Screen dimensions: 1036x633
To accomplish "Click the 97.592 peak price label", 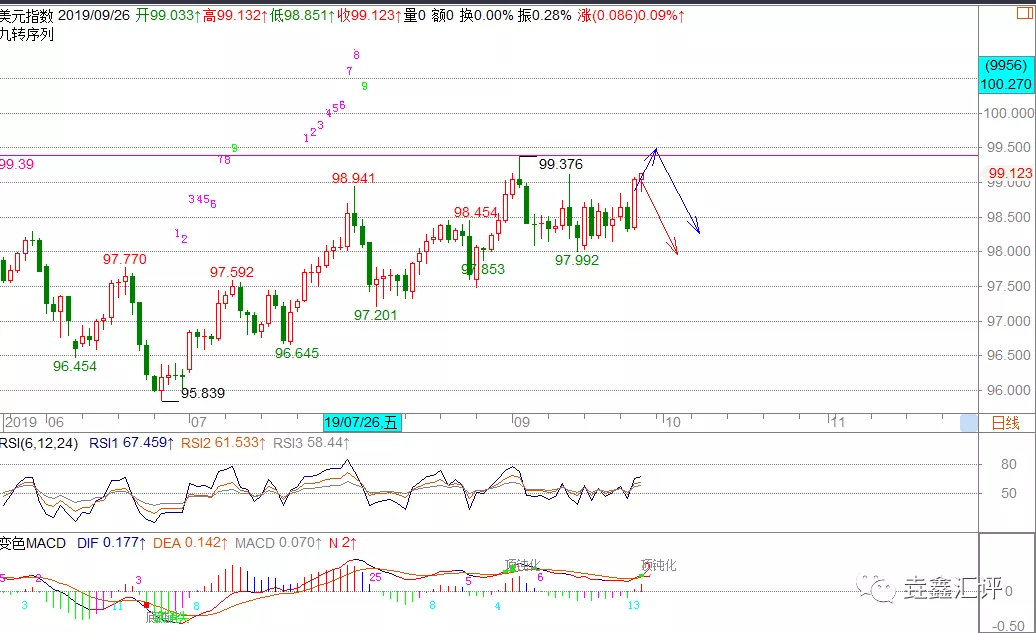I will coord(232,272).
